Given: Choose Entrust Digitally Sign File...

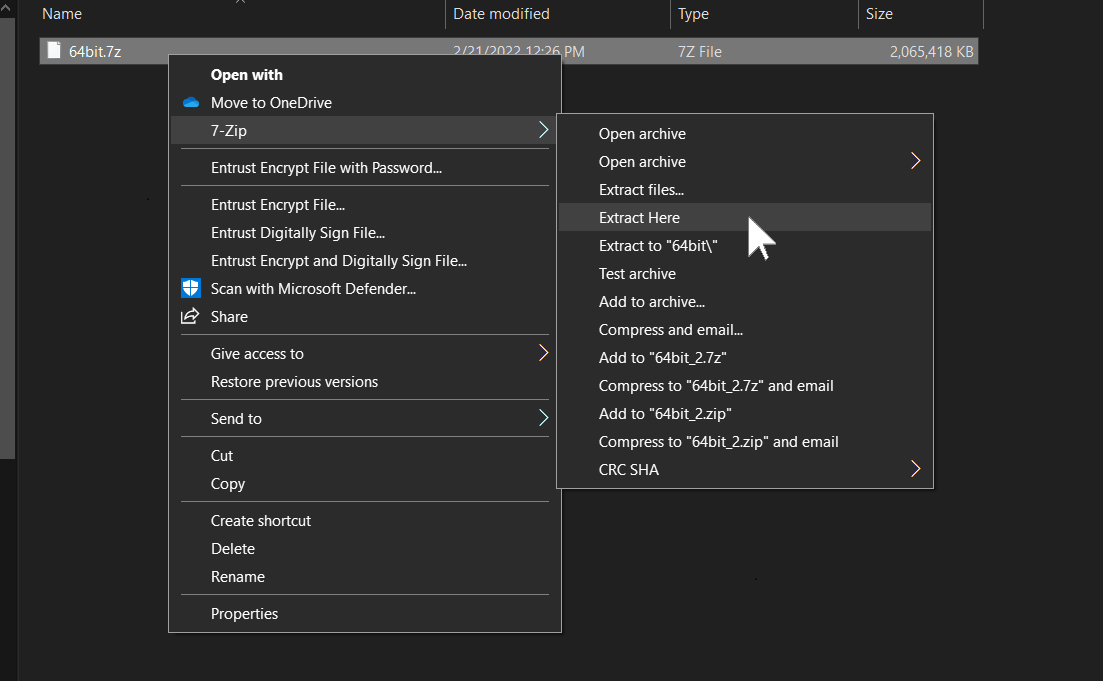Looking at the screenshot, I should 364,233.
